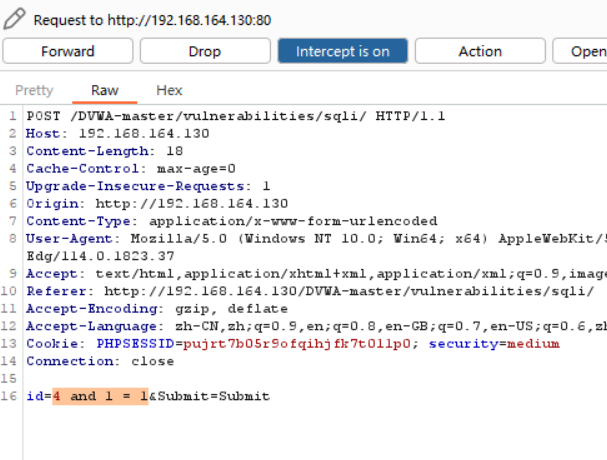The image size is (607, 460).
Task: Click the partially visible Open button
Action: coord(580,51)
